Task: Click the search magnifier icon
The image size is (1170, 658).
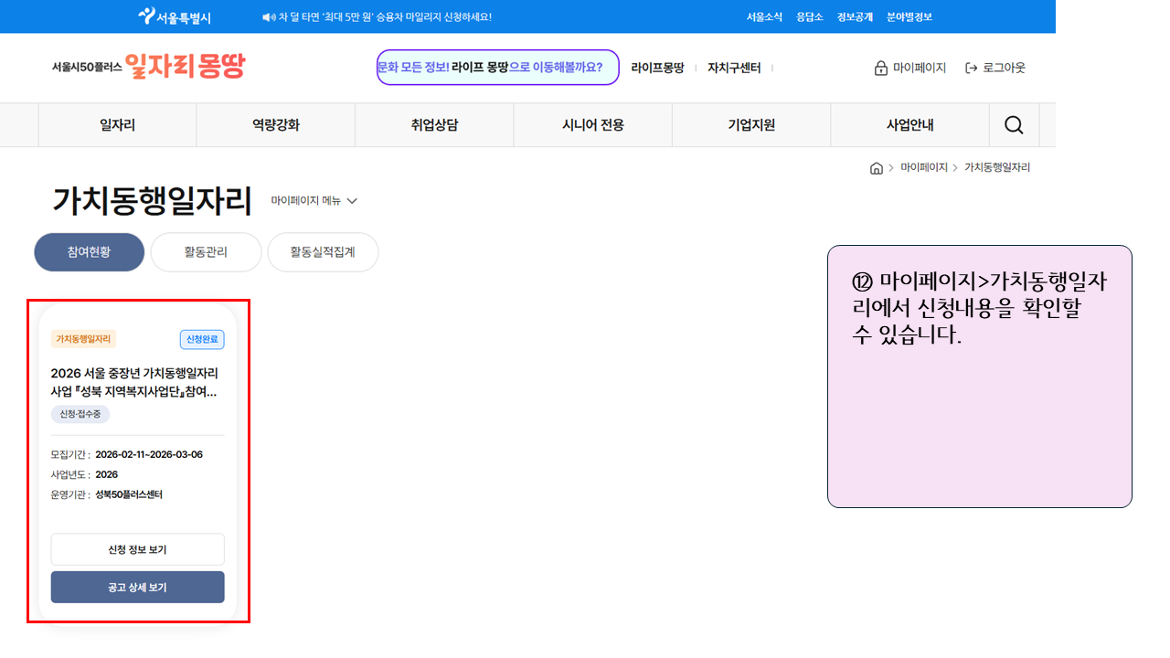Action: point(1013,125)
